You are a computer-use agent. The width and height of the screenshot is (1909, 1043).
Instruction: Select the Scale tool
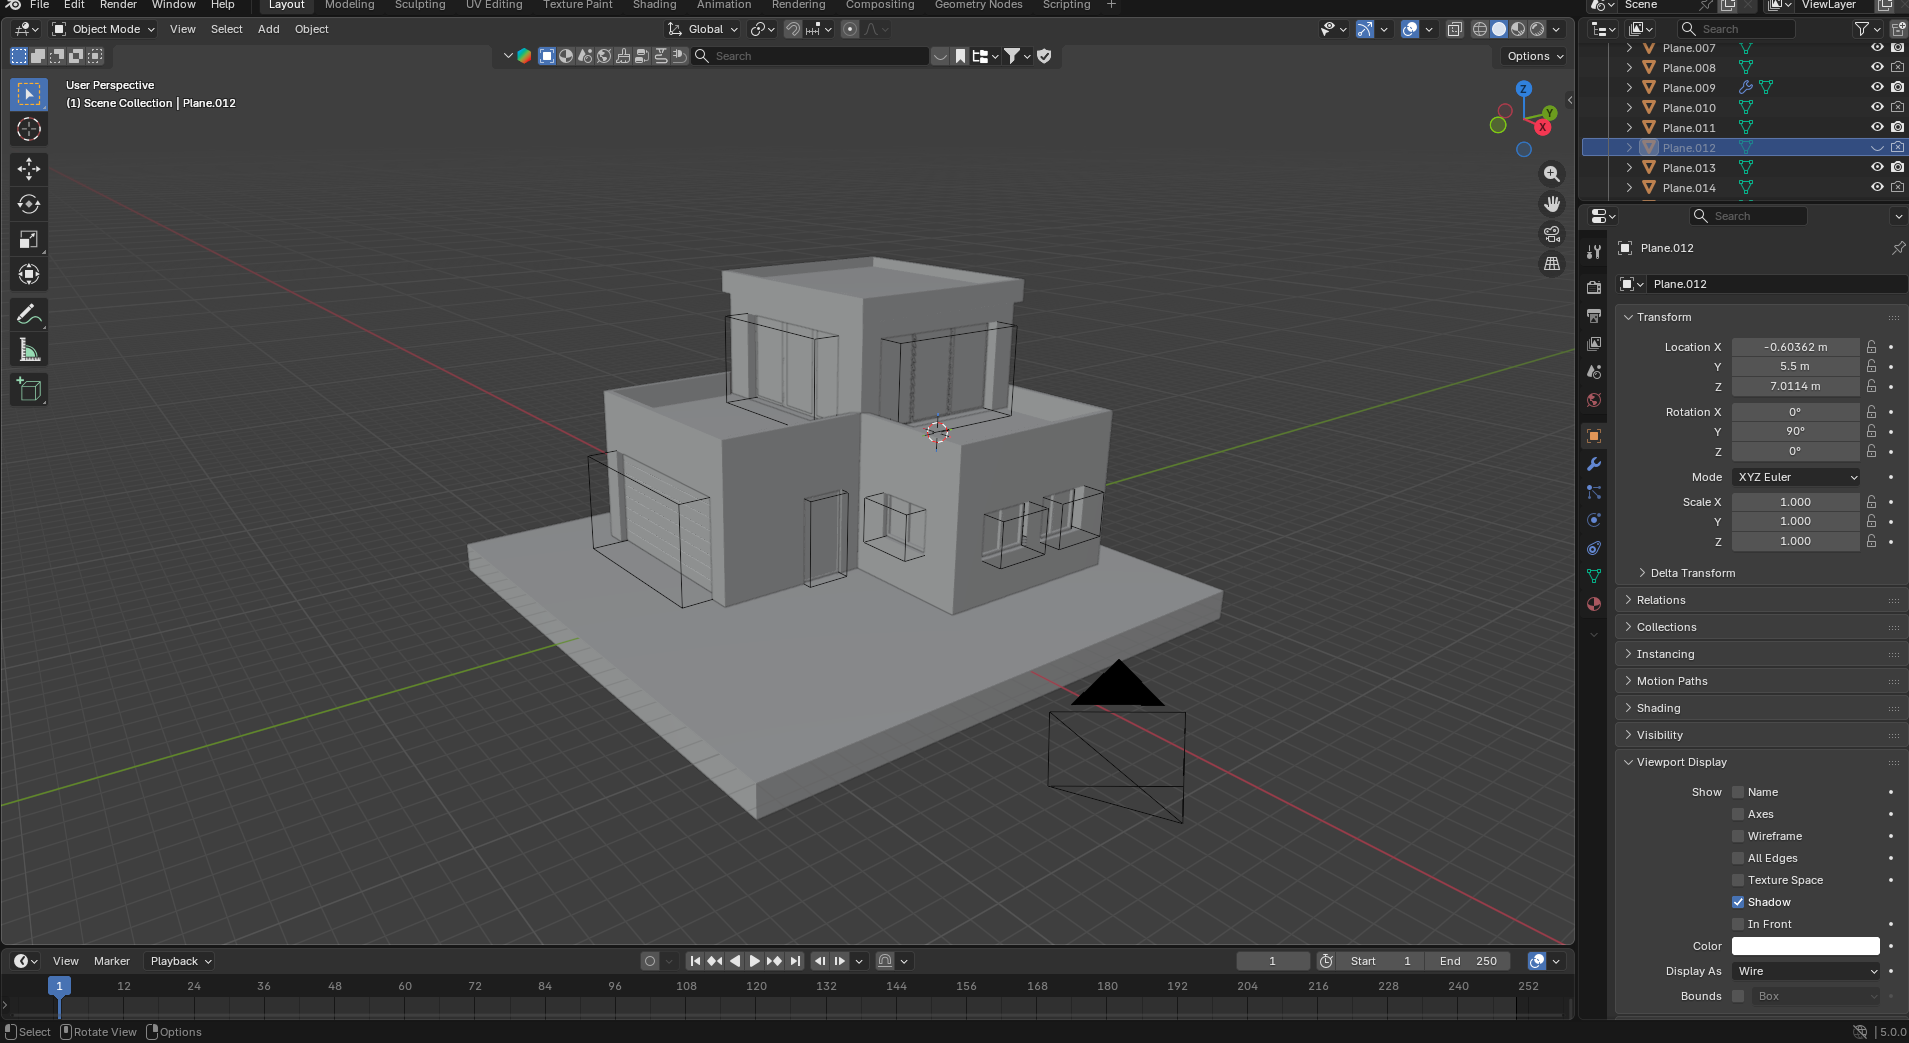click(29, 239)
